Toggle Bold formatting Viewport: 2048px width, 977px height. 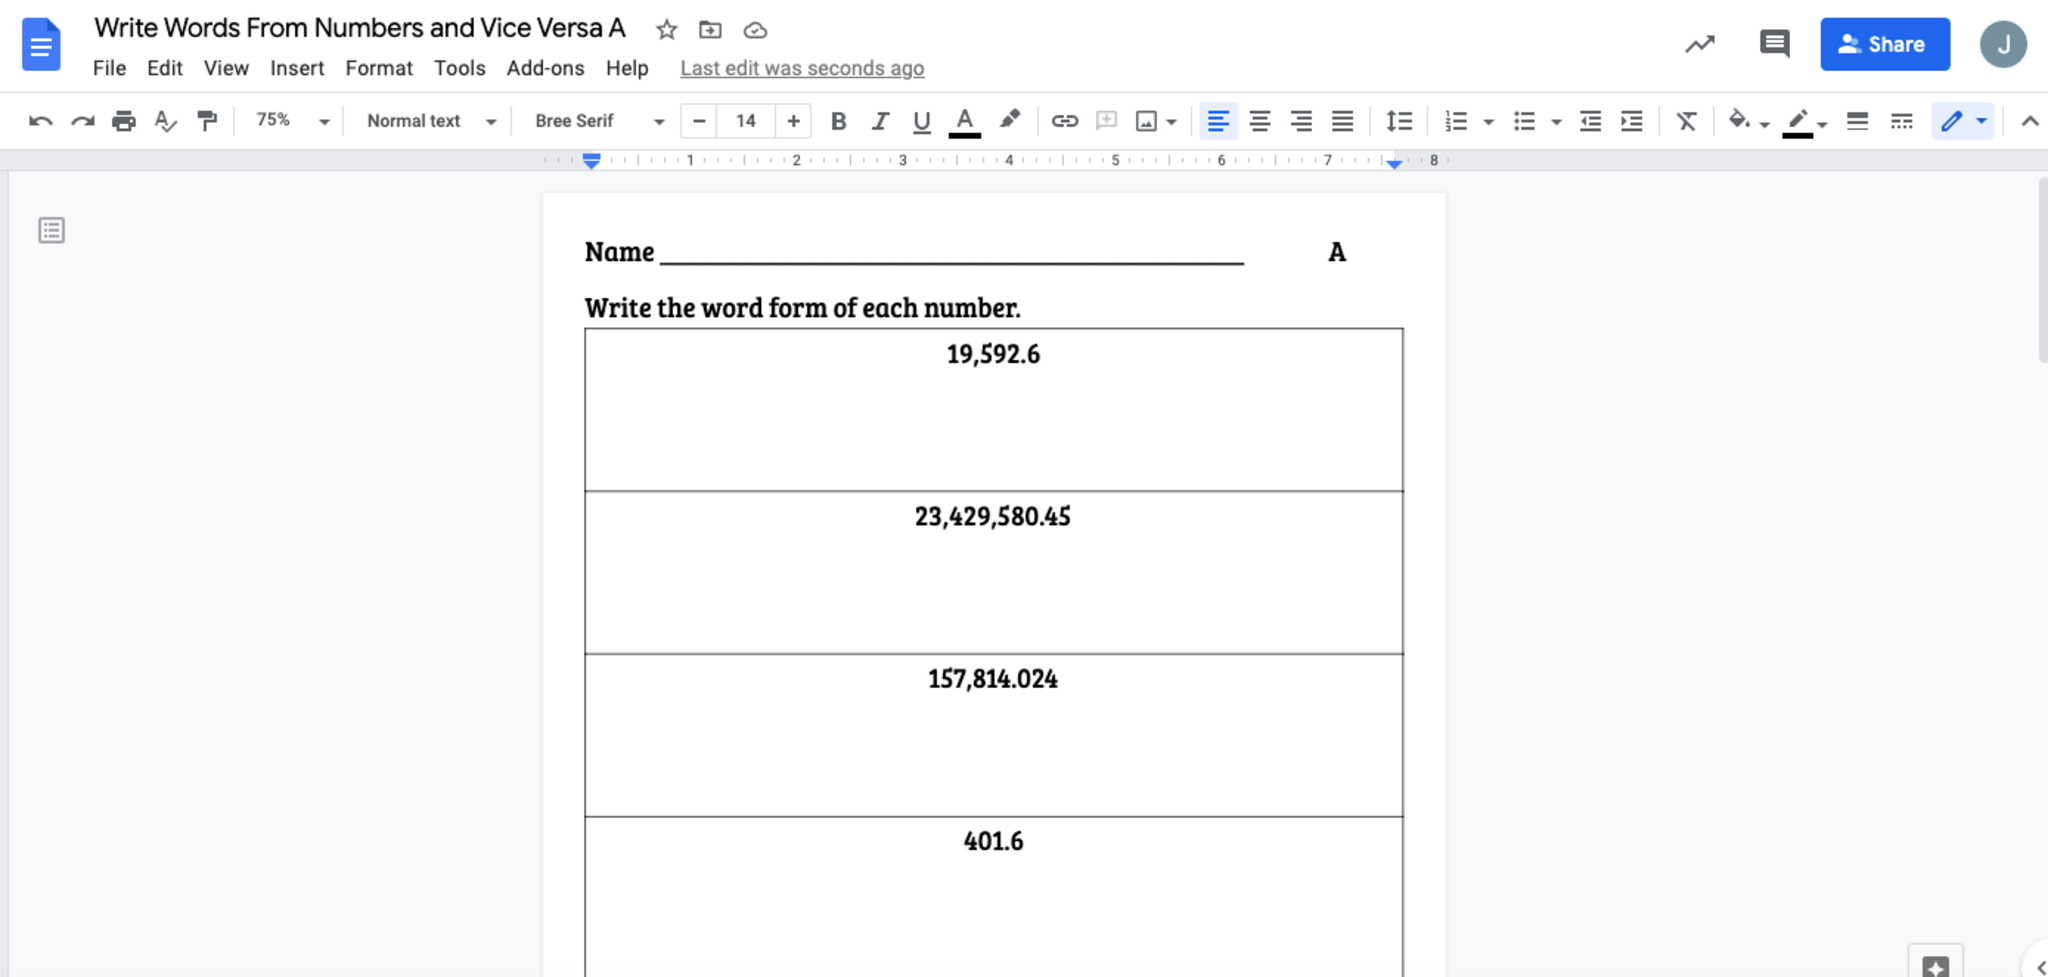coord(838,121)
